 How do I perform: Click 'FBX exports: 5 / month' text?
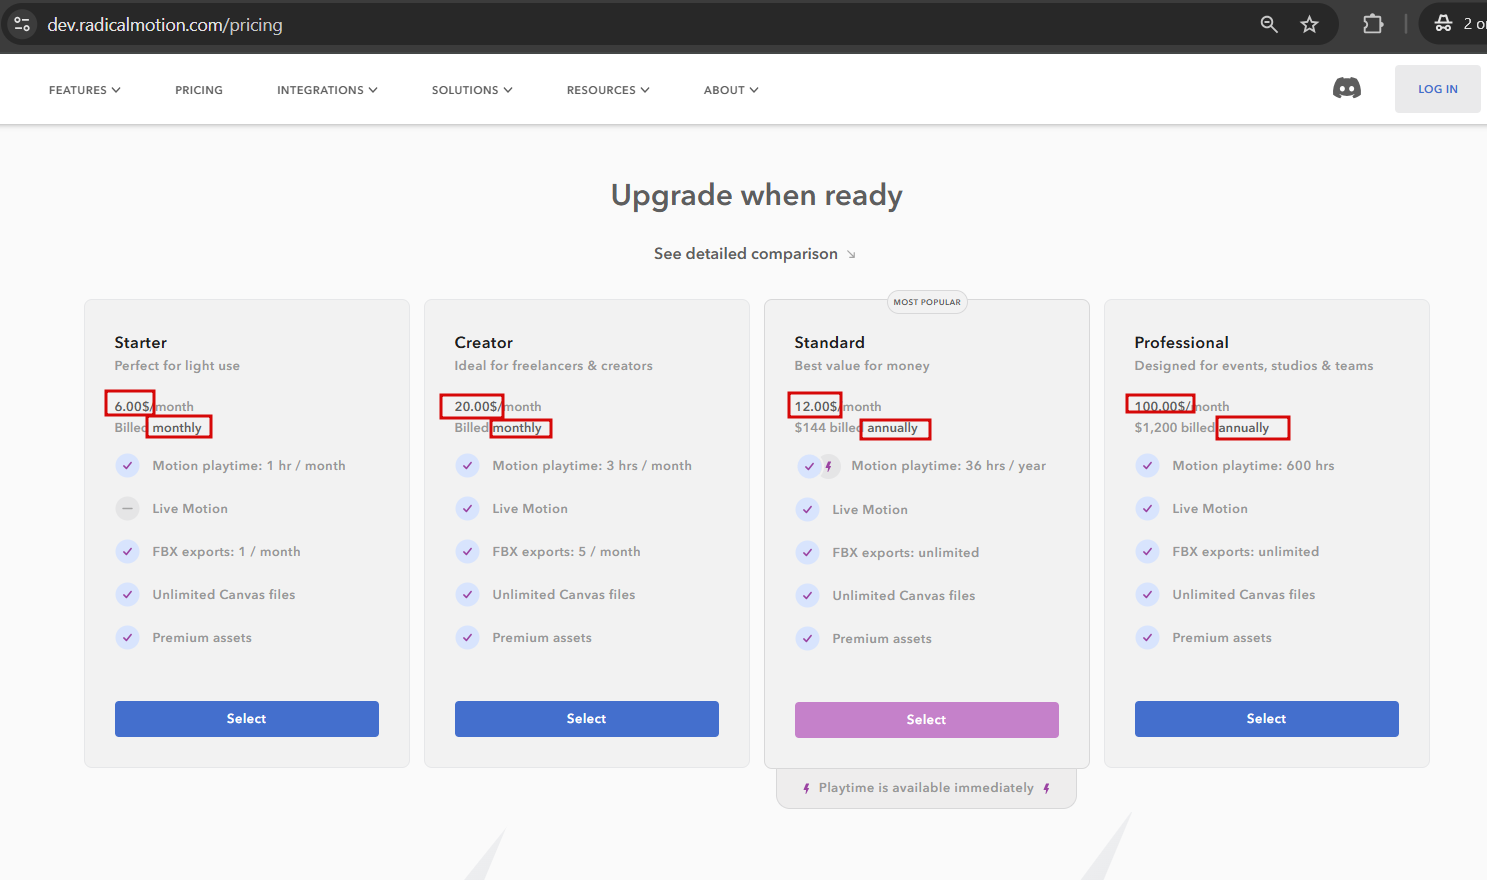(x=567, y=552)
